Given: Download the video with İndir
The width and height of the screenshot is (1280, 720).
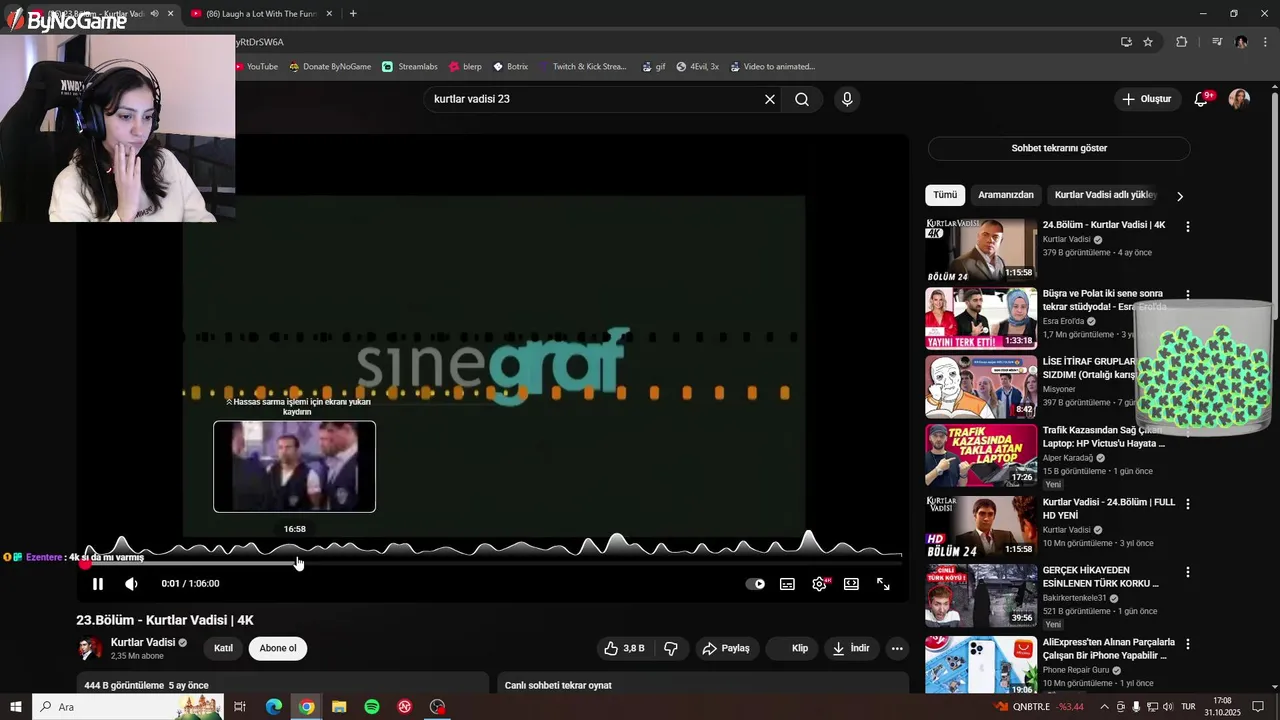Looking at the screenshot, I should coord(851,648).
